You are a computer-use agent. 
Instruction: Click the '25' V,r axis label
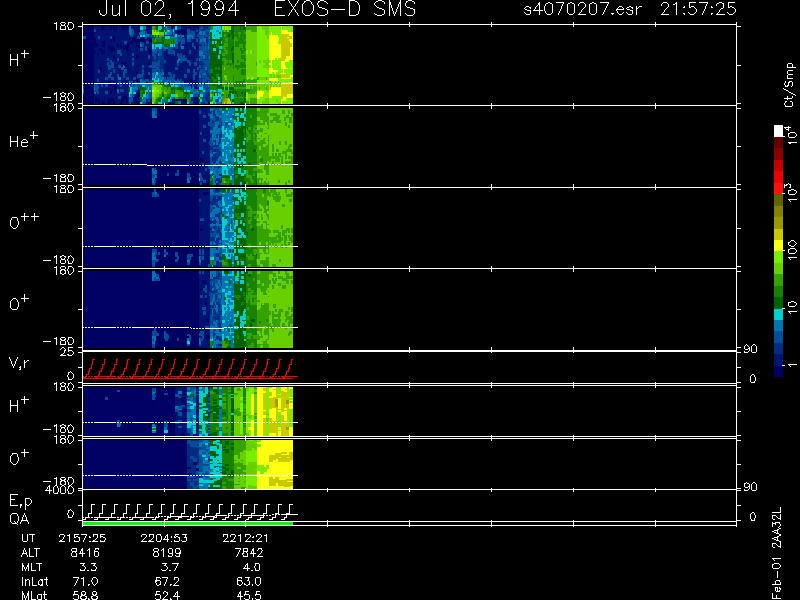[68, 352]
